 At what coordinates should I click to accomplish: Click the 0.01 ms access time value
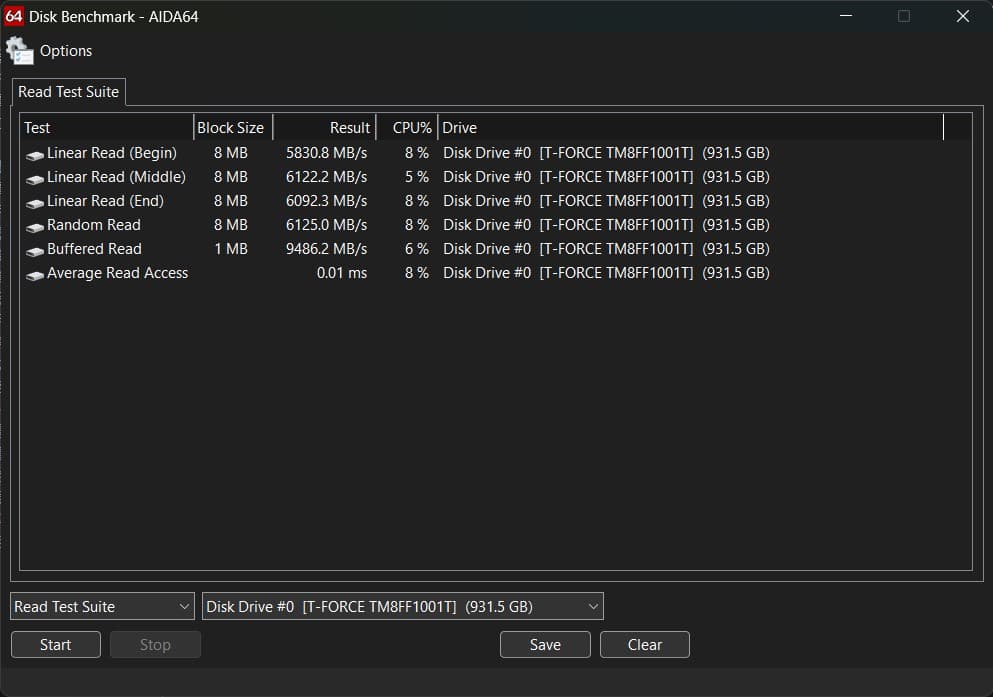tap(342, 273)
